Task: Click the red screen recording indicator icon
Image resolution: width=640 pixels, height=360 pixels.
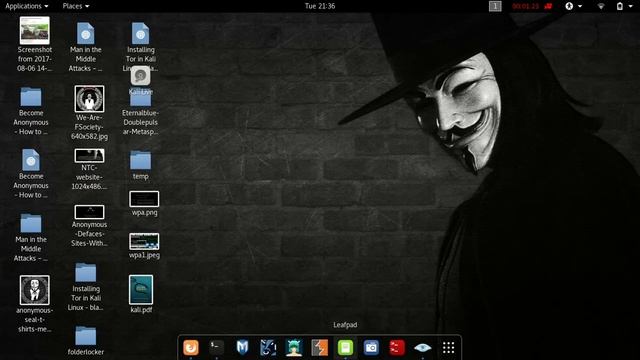Action: tap(548, 6)
